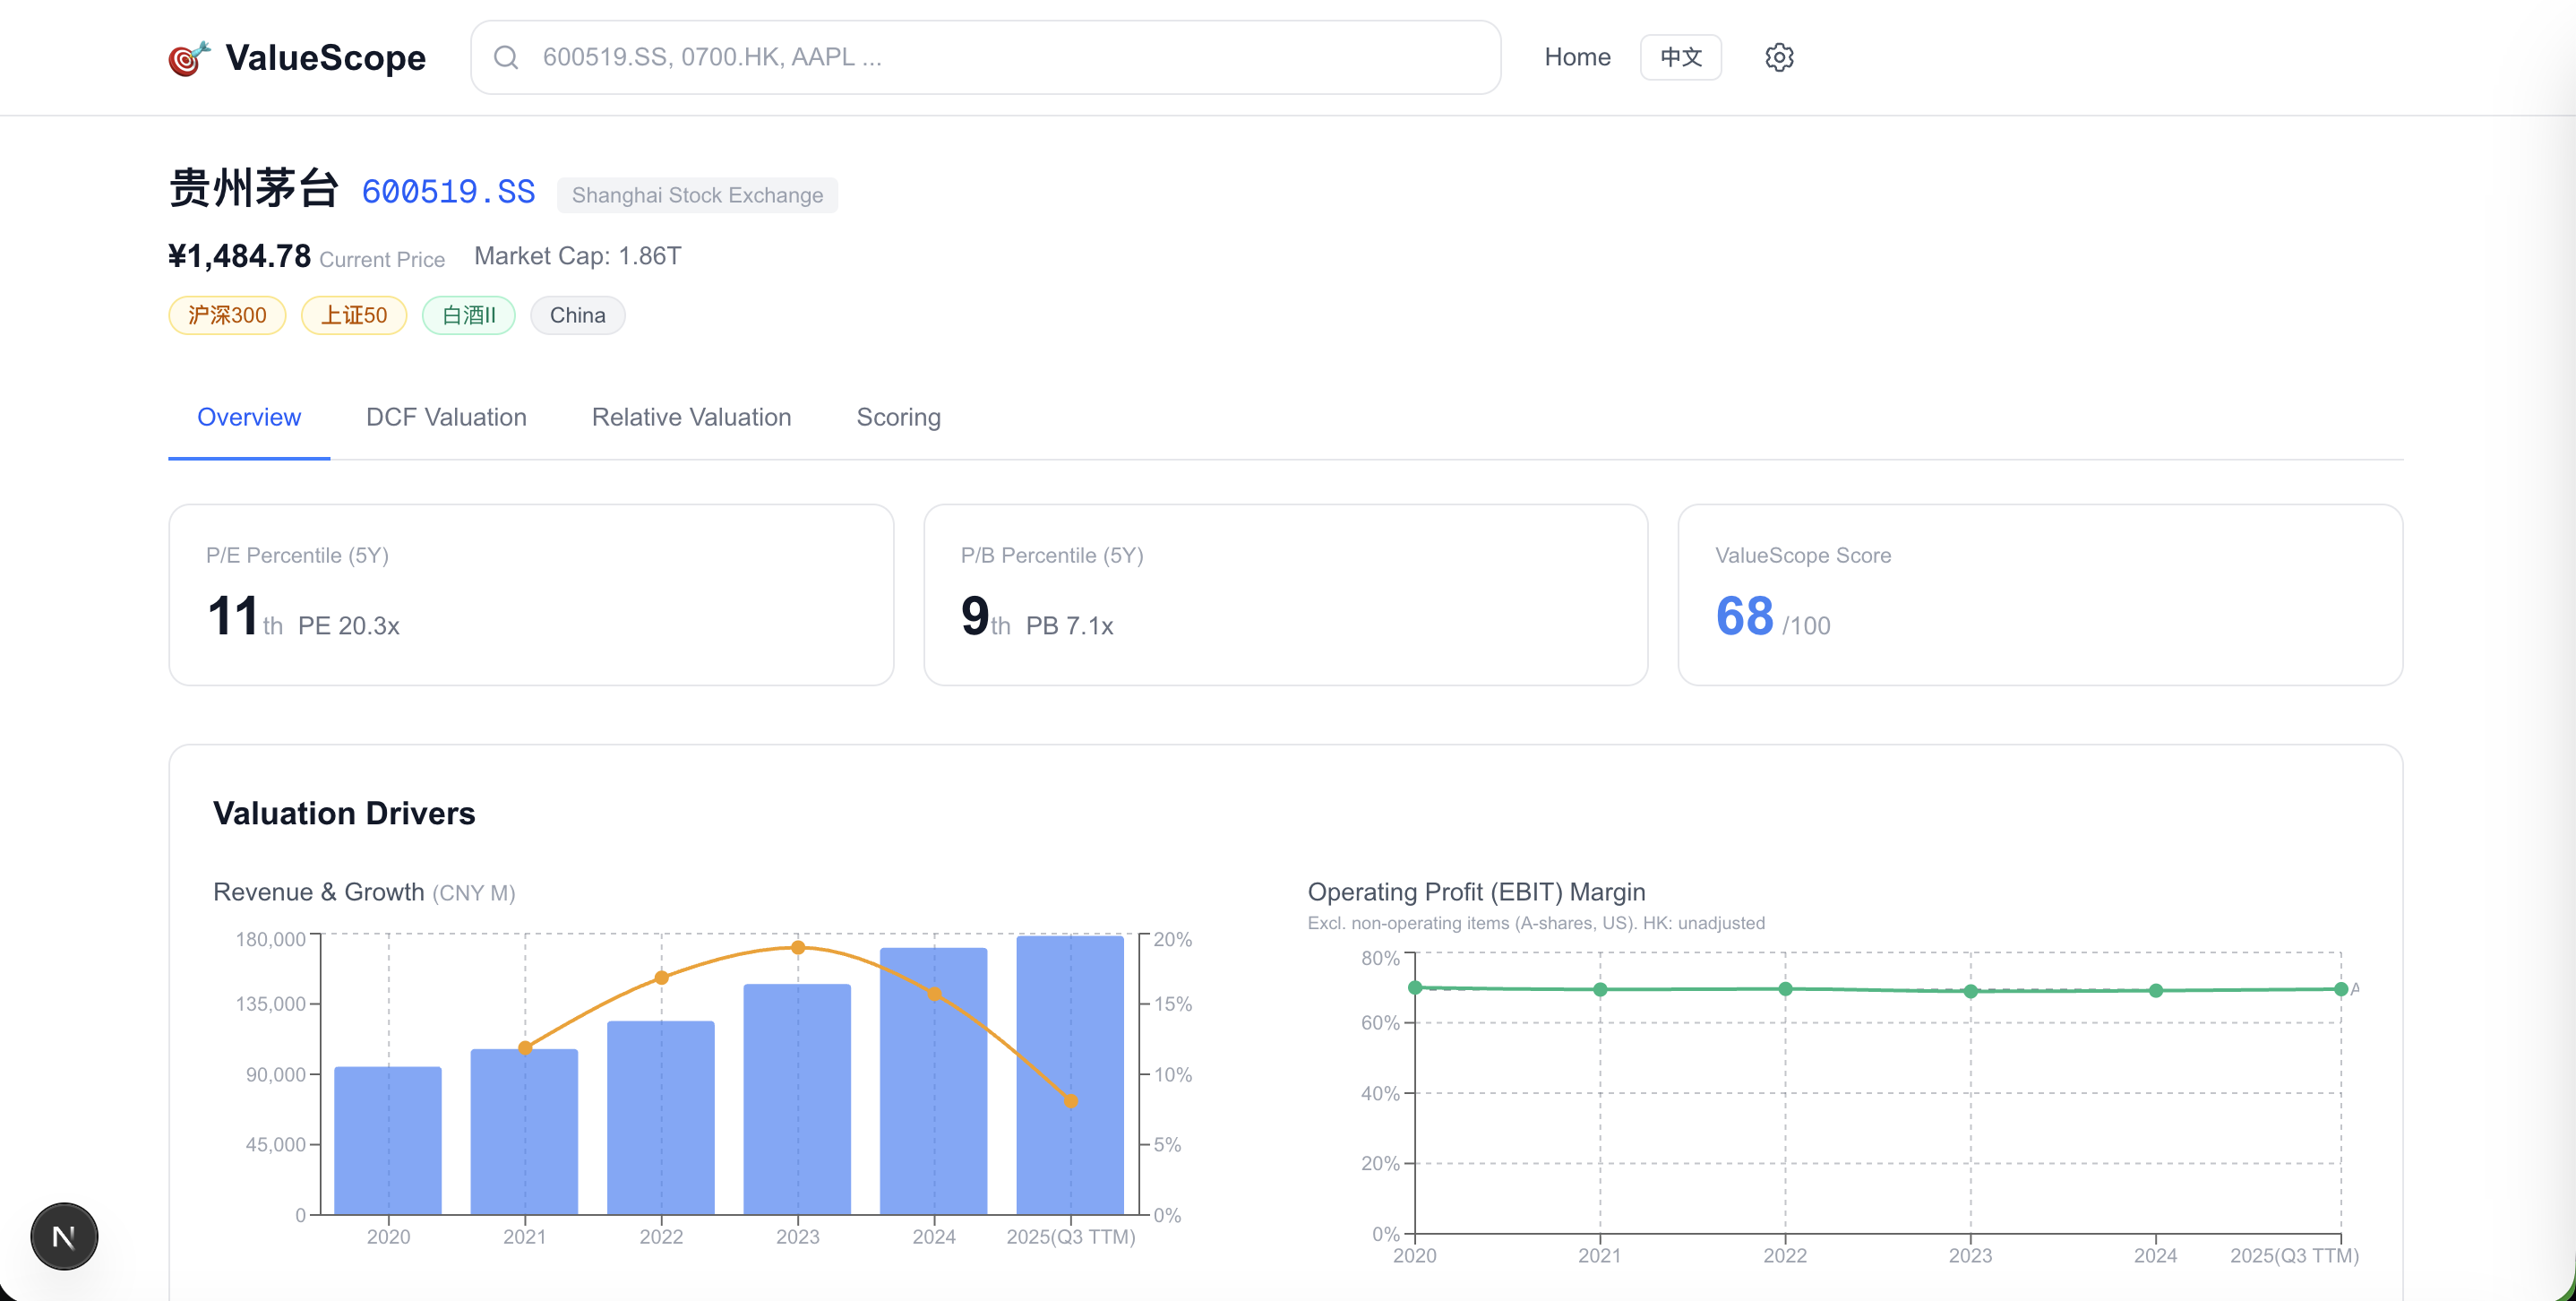Click the 2025(Q3 TTM) revenue bar
The width and height of the screenshot is (2576, 1301).
pyautogui.click(x=1070, y=1075)
